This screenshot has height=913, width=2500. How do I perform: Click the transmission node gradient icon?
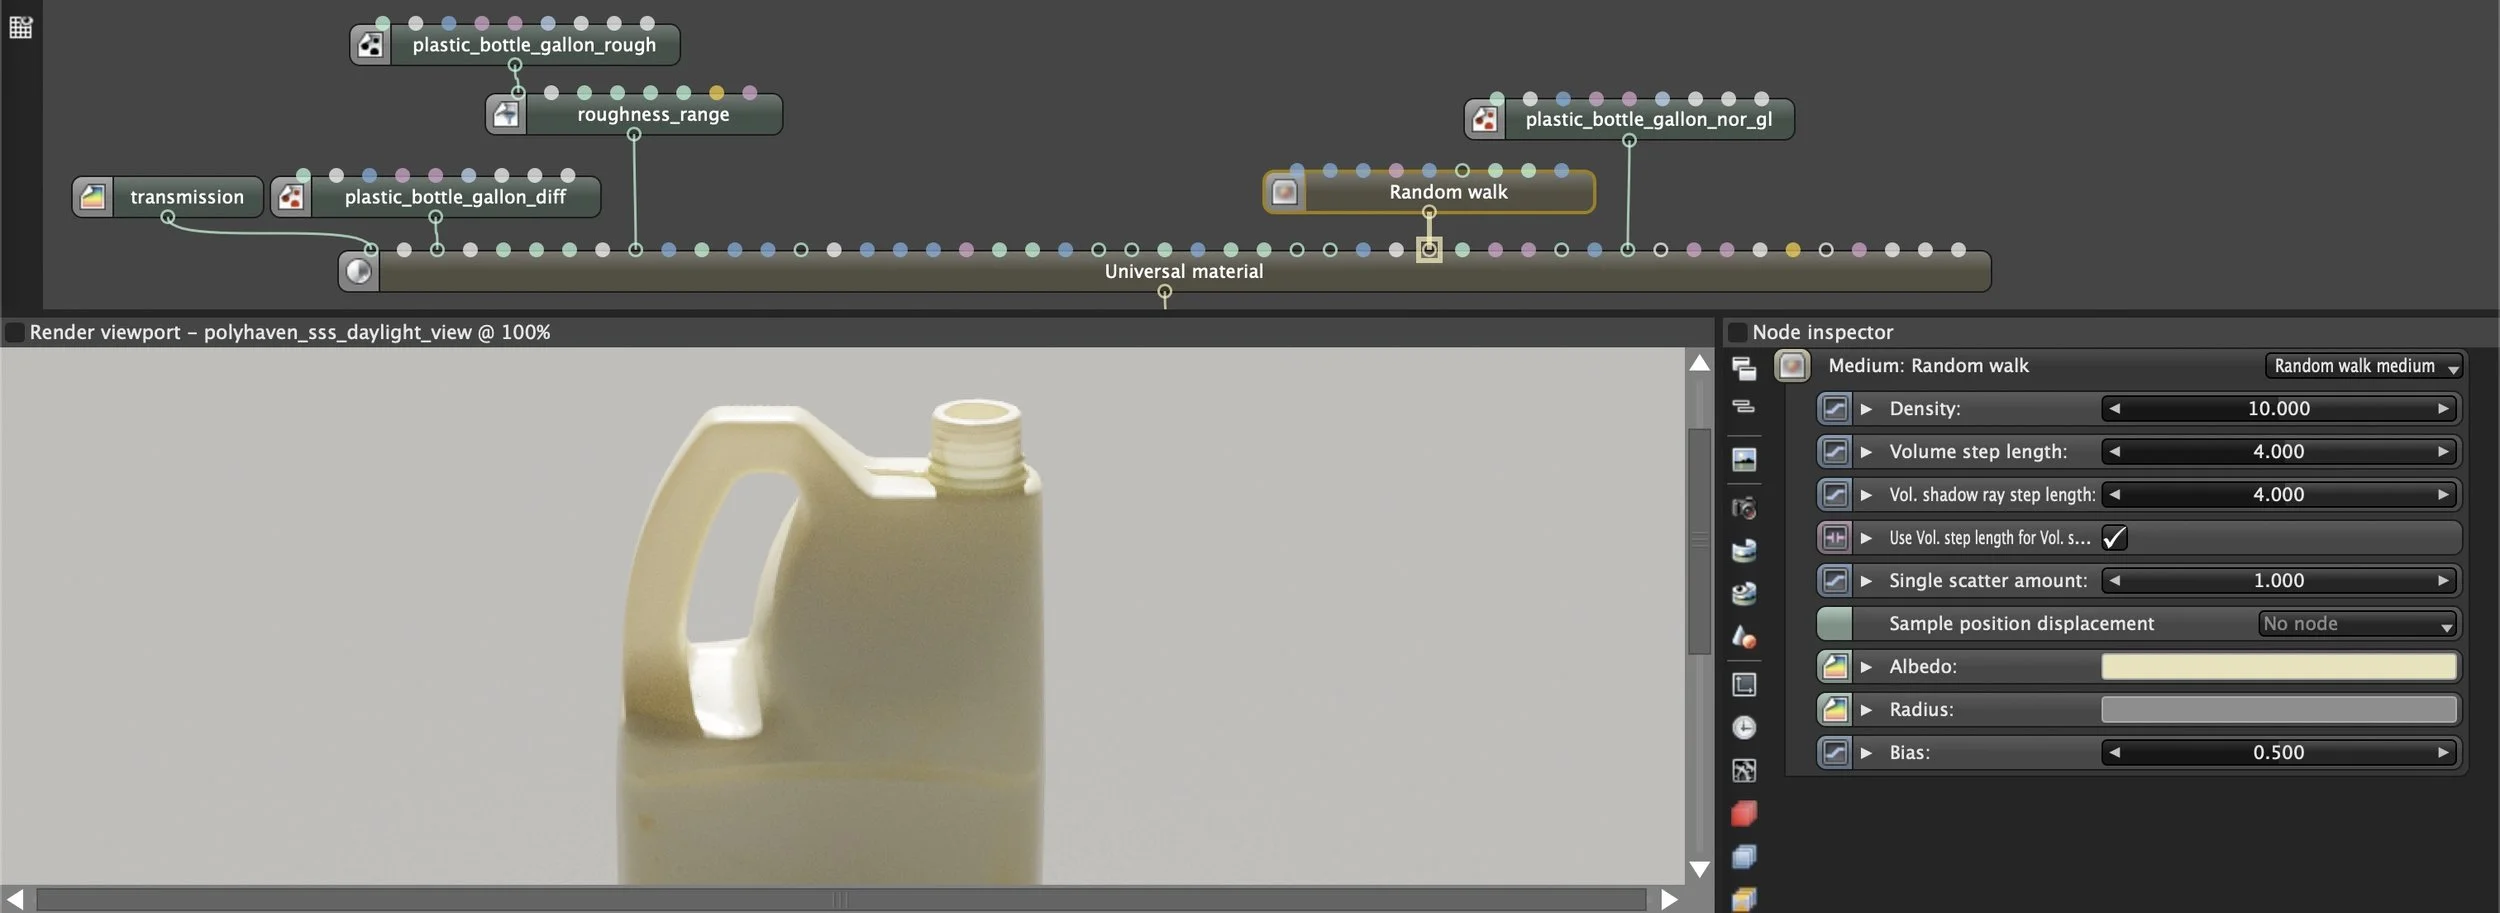(x=93, y=196)
